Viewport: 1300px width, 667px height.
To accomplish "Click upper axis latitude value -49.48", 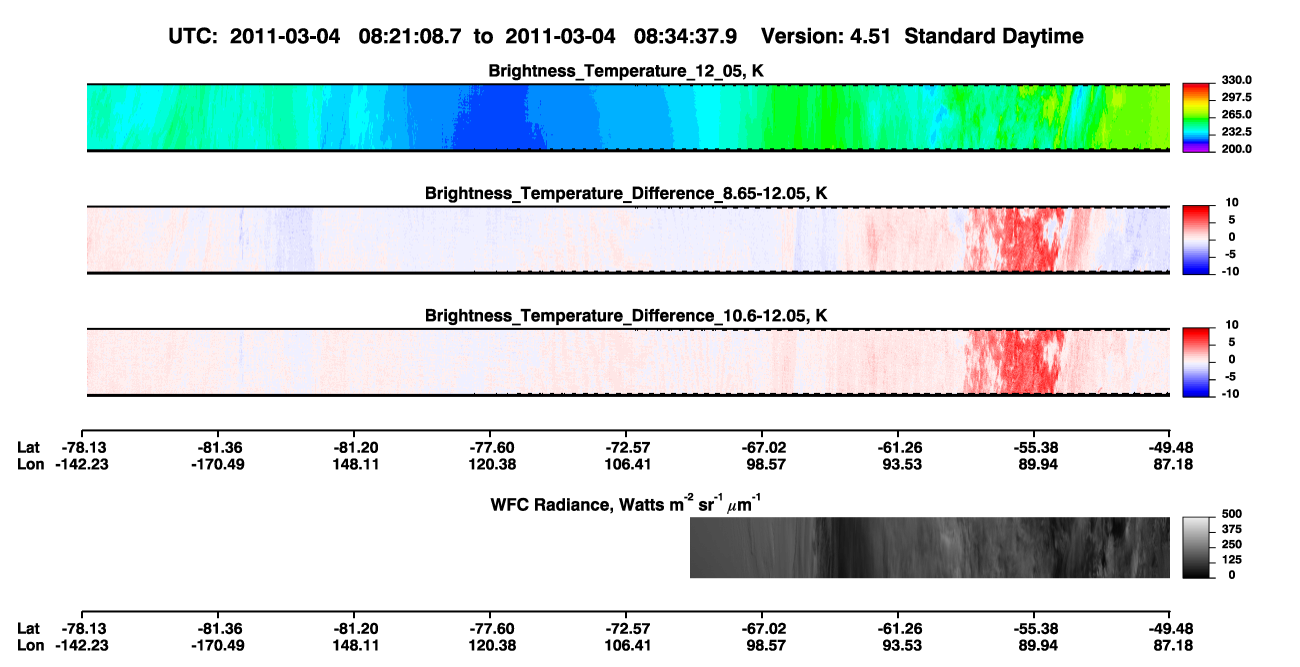I will pyautogui.click(x=1170, y=447).
